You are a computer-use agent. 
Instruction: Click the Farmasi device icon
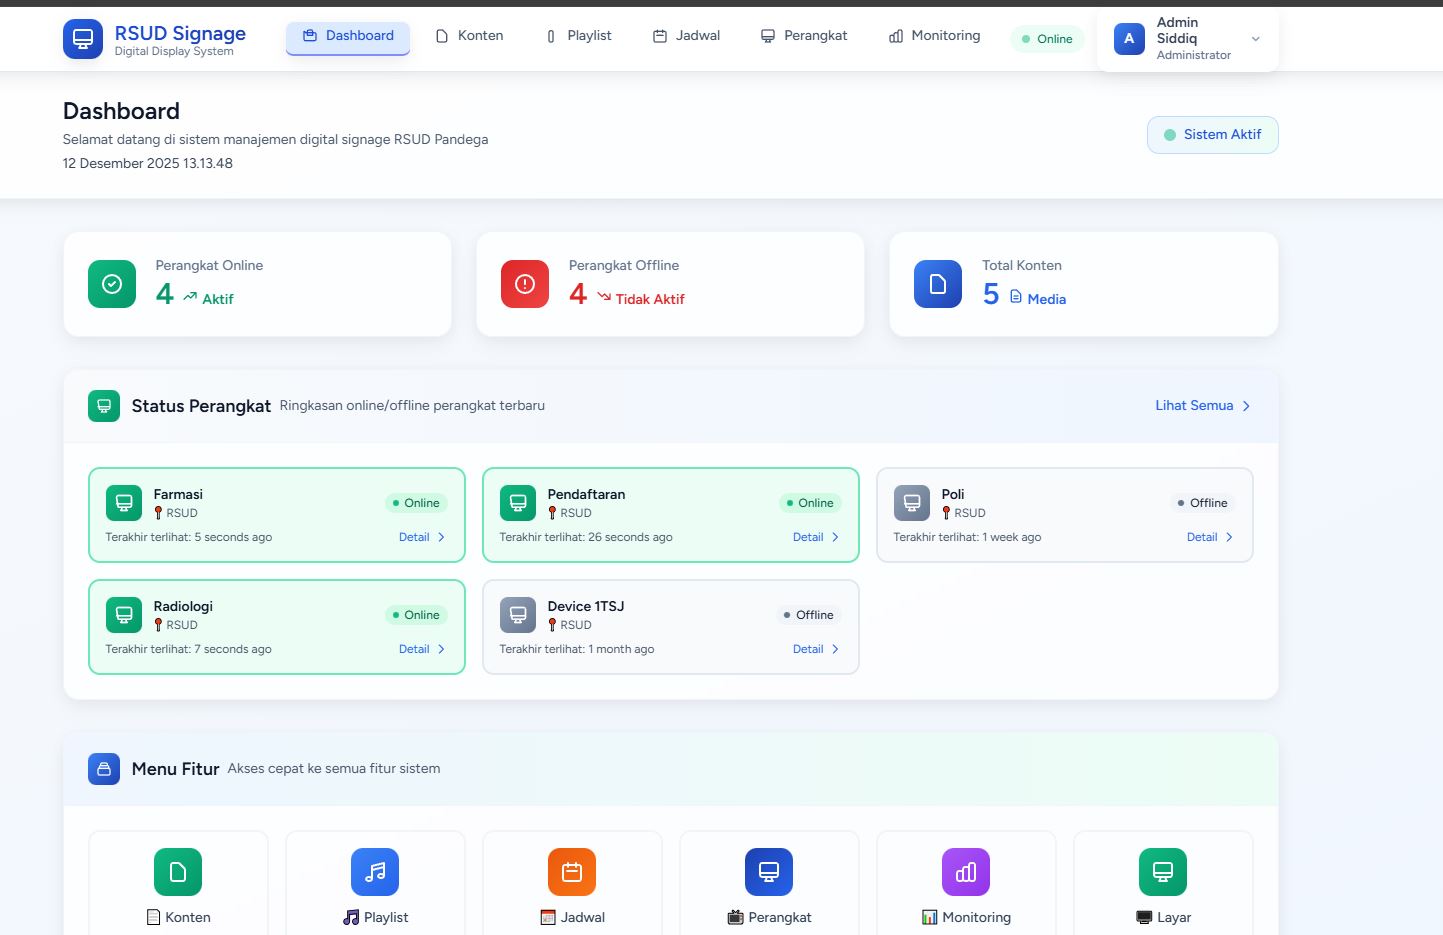click(124, 503)
